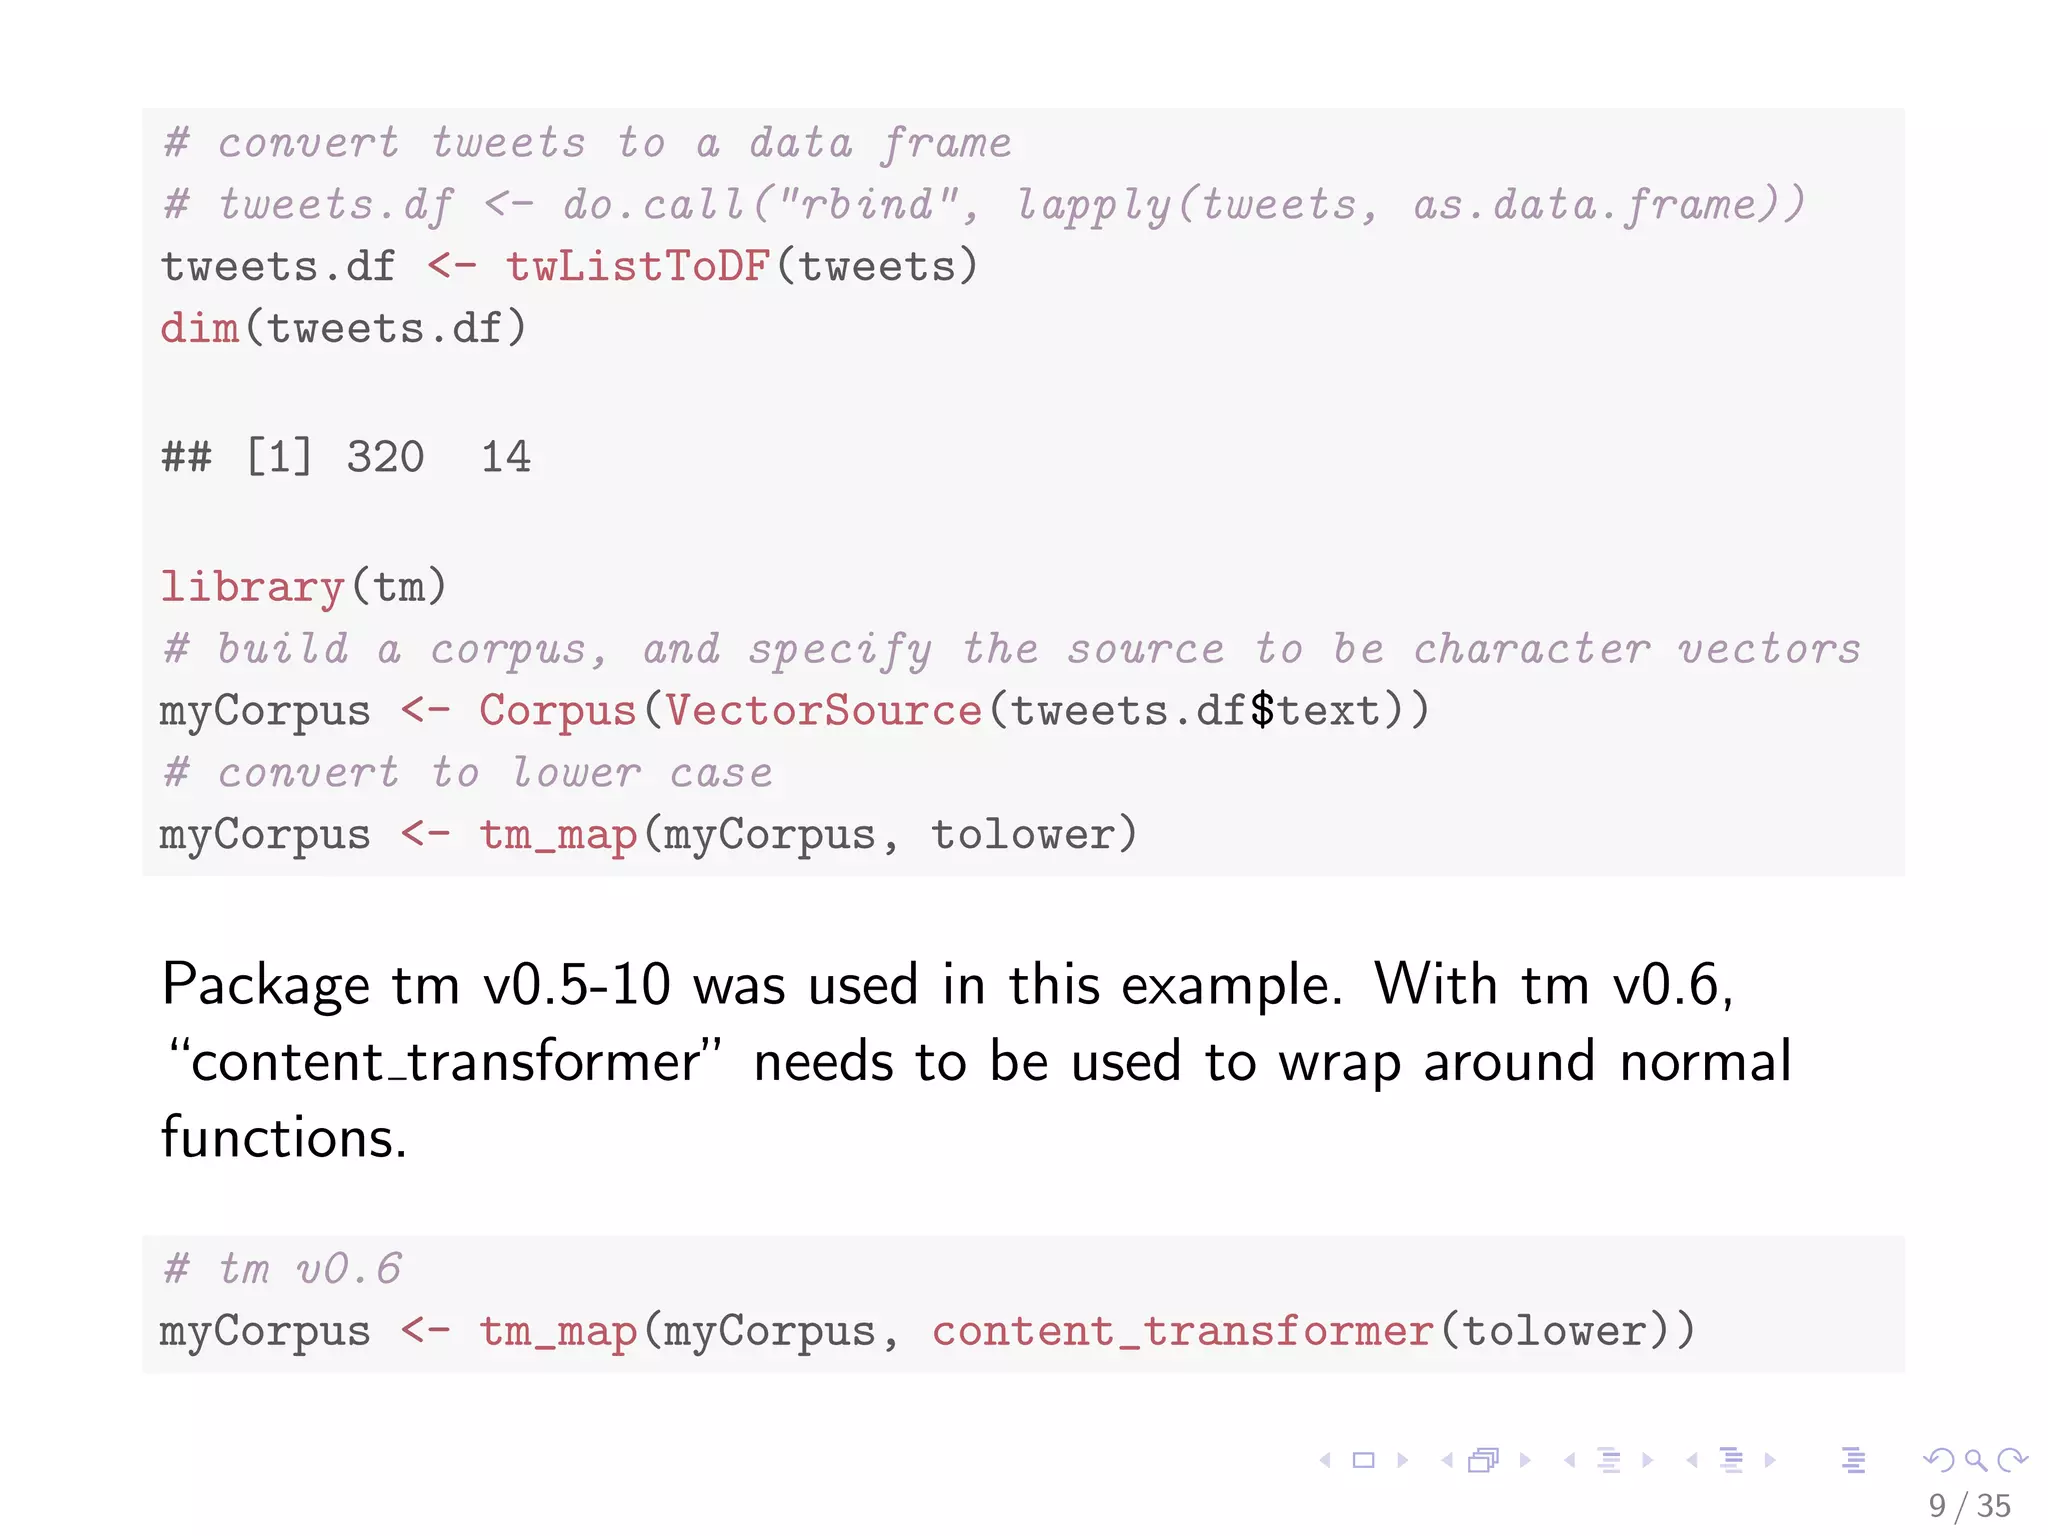Click the presentation outline bars icon

coord(1854,1460)
